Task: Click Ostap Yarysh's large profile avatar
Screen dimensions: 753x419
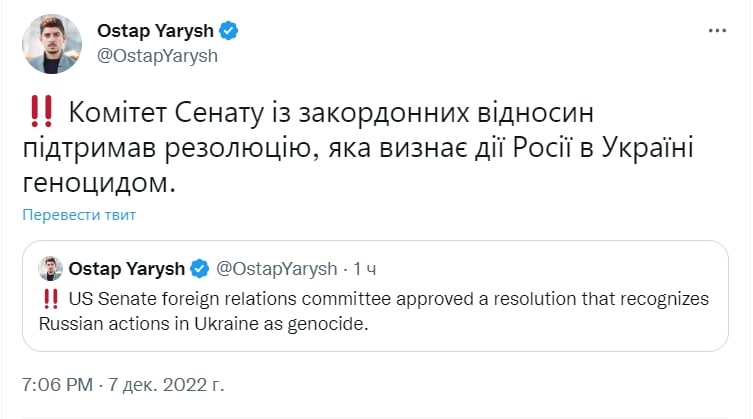Action: point(51,43)
